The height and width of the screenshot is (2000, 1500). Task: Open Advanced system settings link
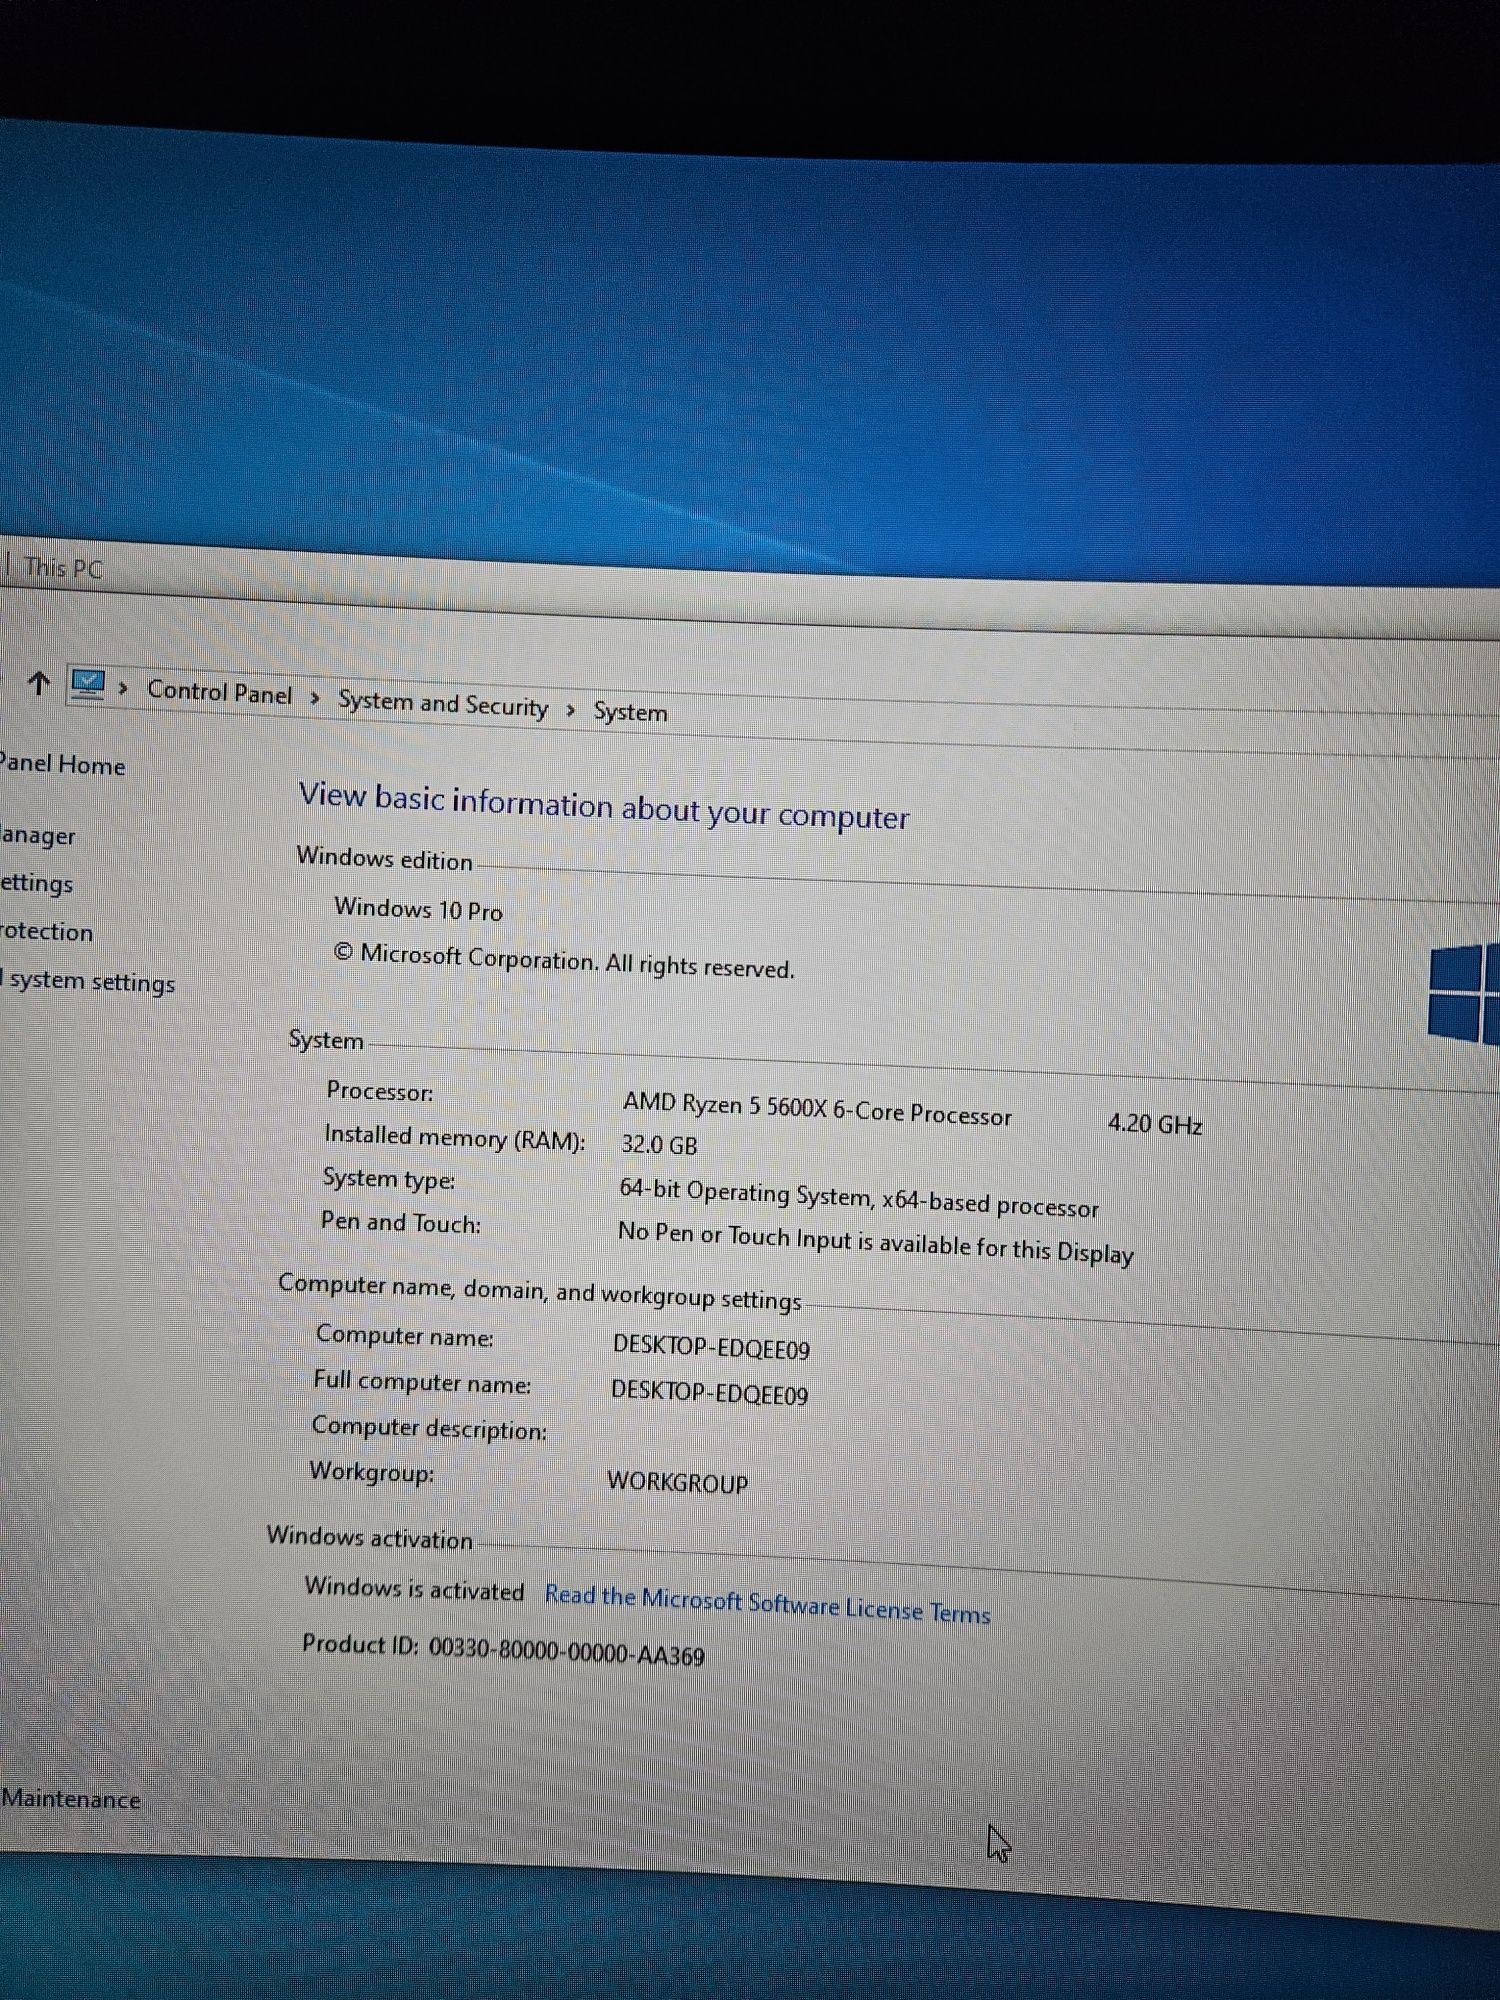pyautogui.click(x=87, y=982)
